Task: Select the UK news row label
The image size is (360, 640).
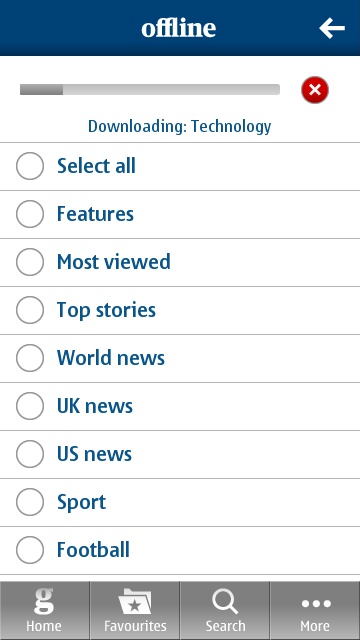Action: 95,406
